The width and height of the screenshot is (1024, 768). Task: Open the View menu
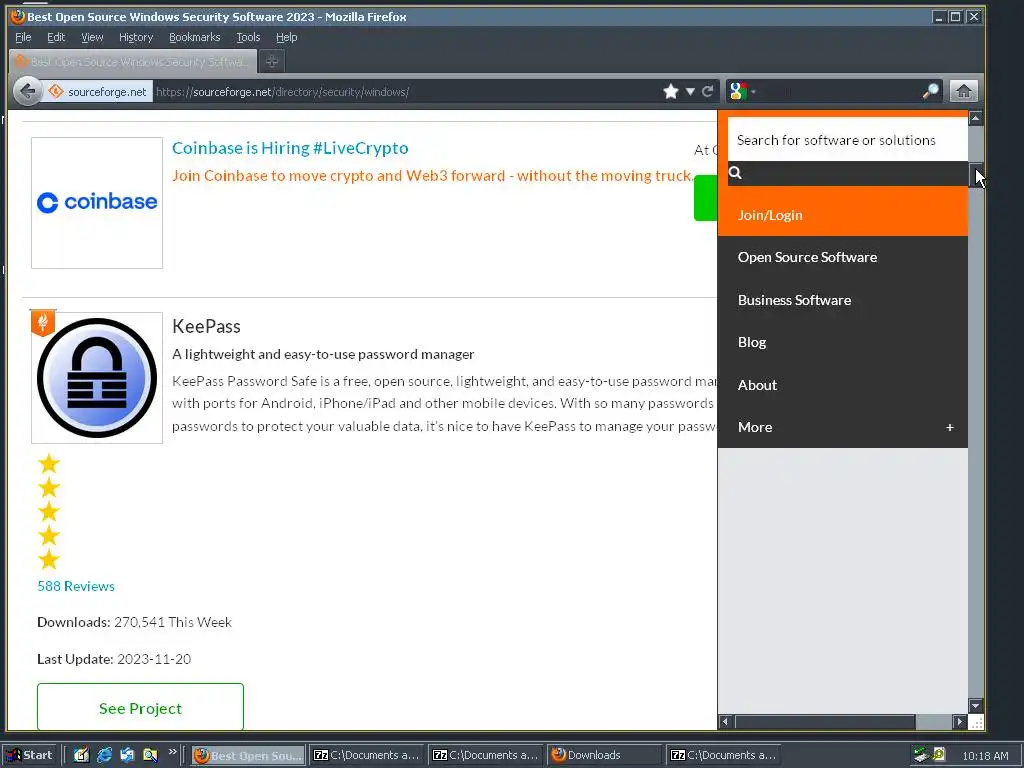(x=92, y=37)
